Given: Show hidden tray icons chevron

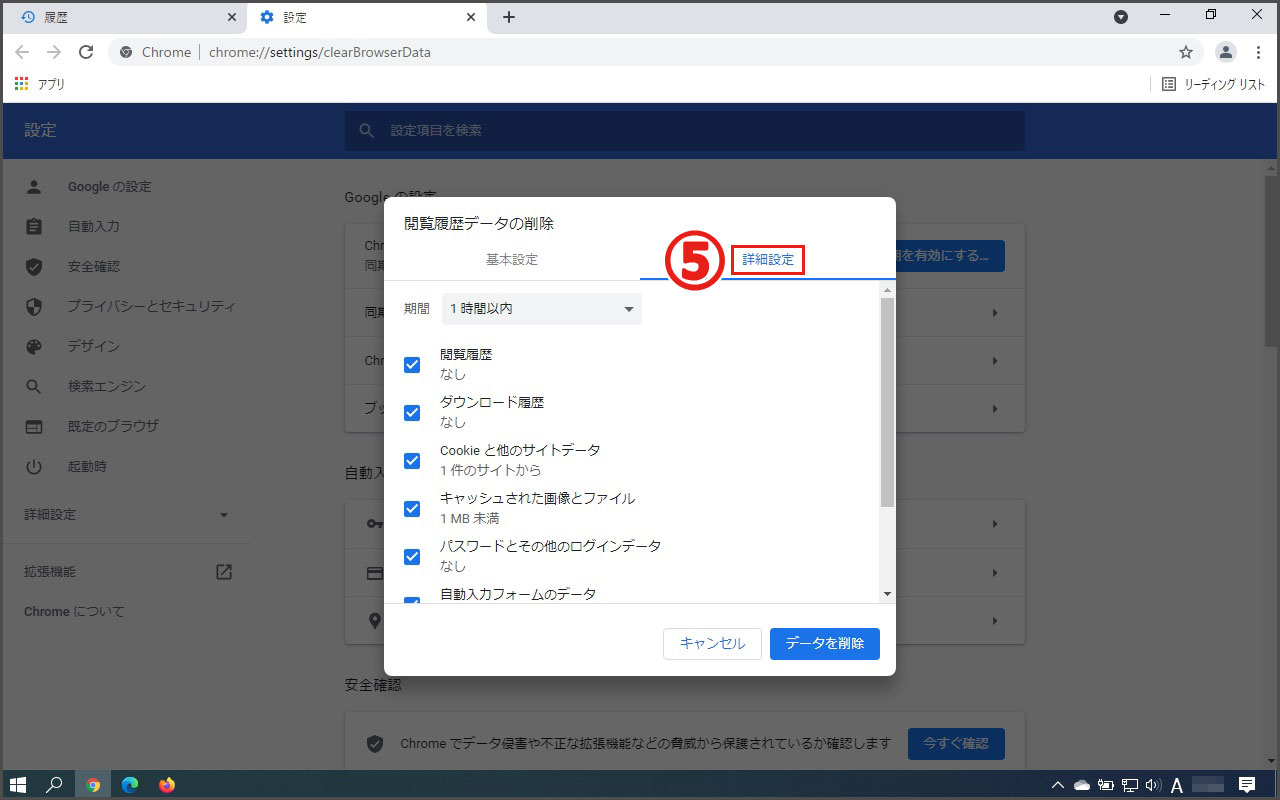Looking at the screenshot, I should click(1059, 785).
